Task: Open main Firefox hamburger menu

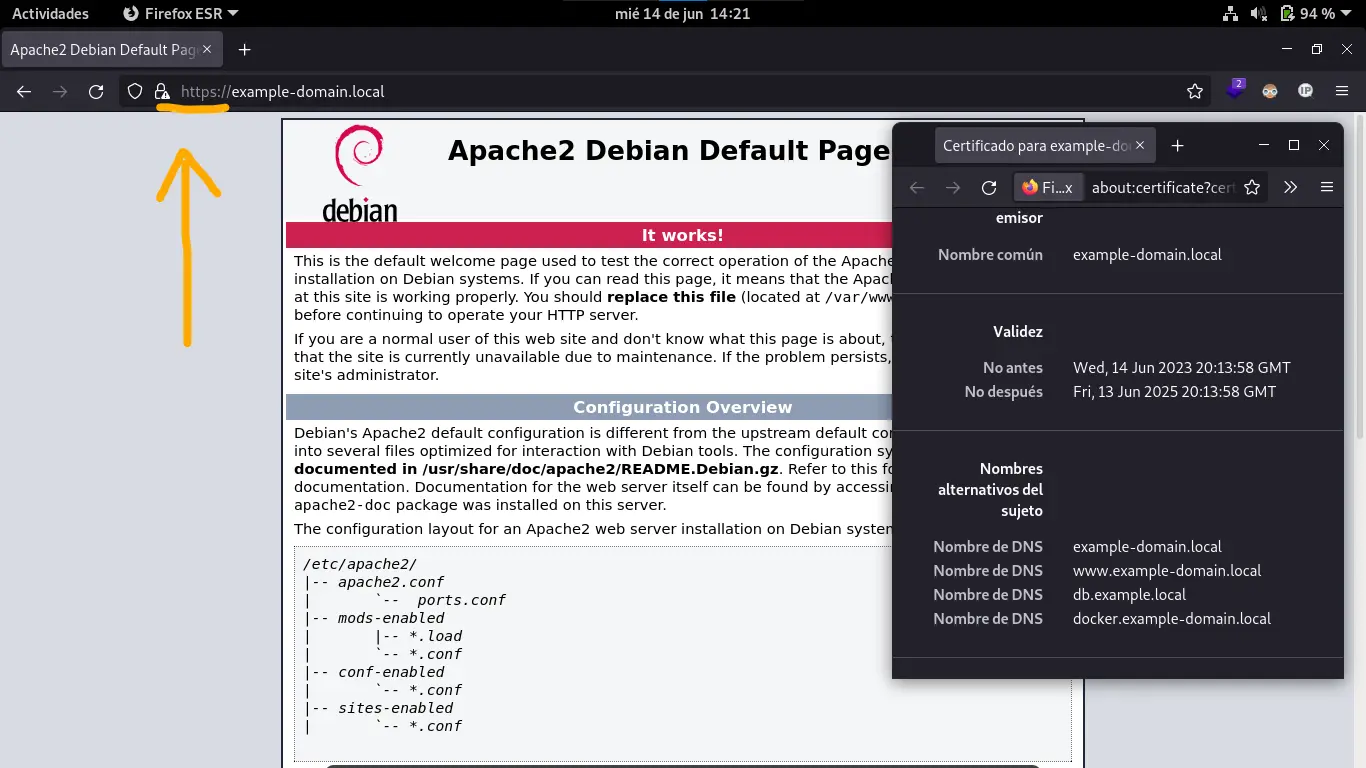Action: pos(1342,91)
